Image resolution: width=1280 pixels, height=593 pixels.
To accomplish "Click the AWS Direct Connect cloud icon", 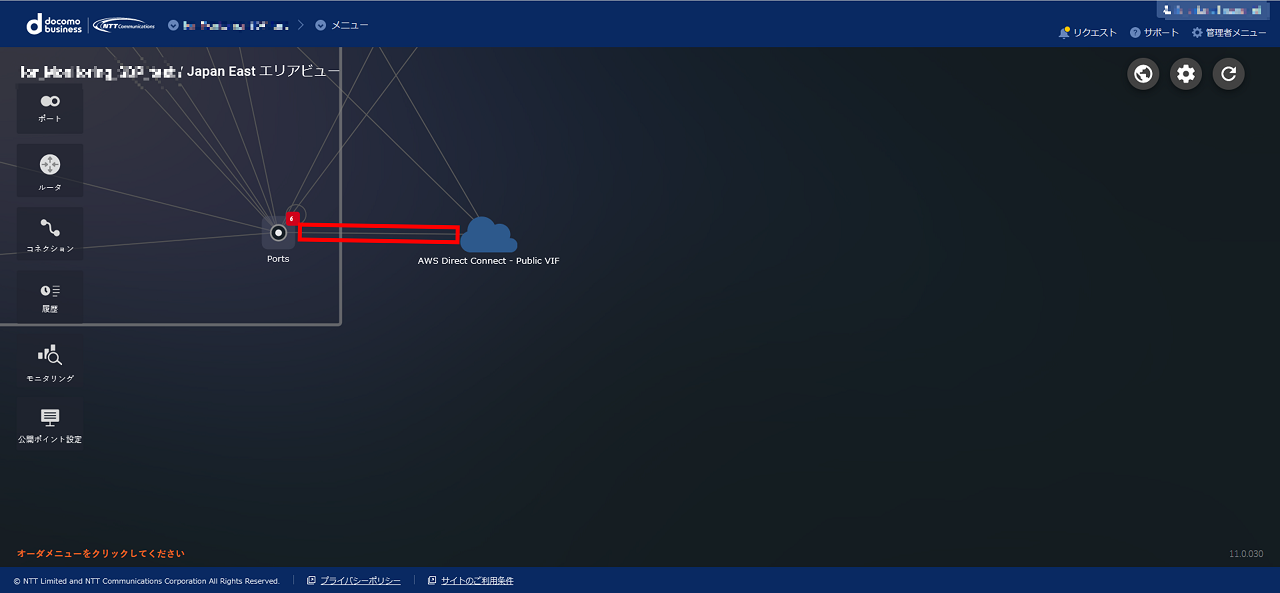I will [488, 235].
